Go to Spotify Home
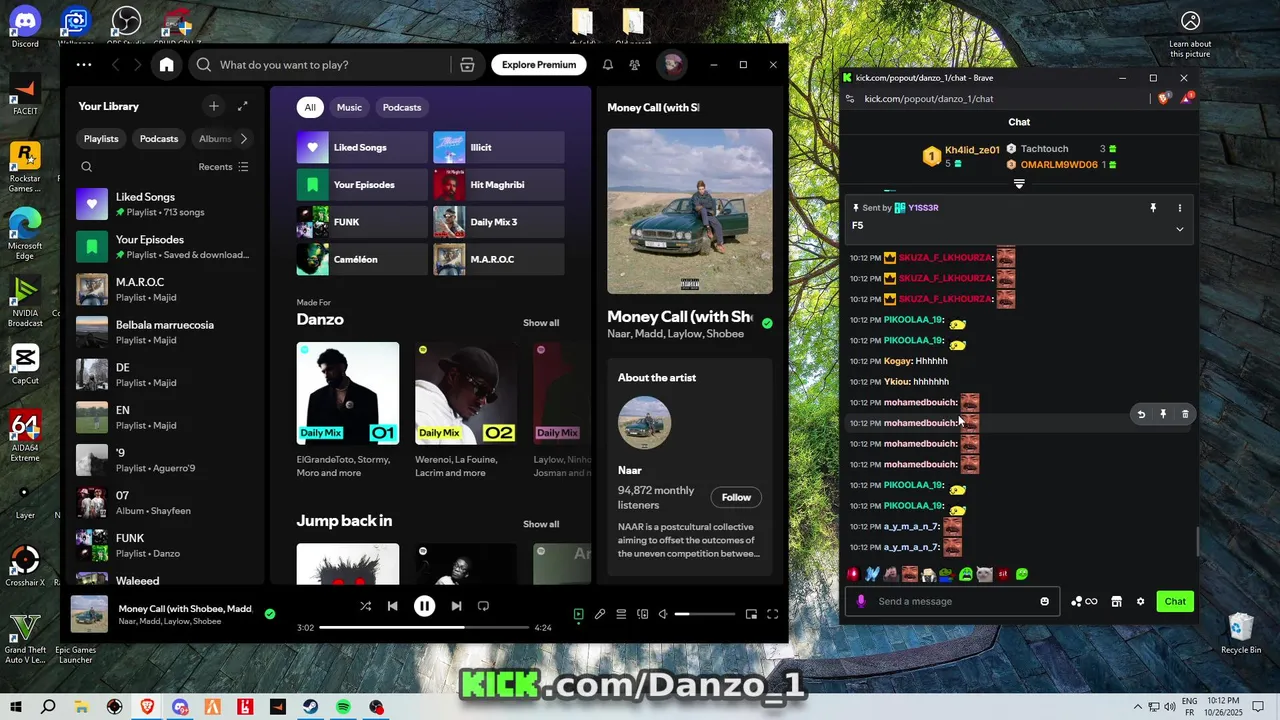Viewport: 1280px width, 720px height. click(166, 65)
